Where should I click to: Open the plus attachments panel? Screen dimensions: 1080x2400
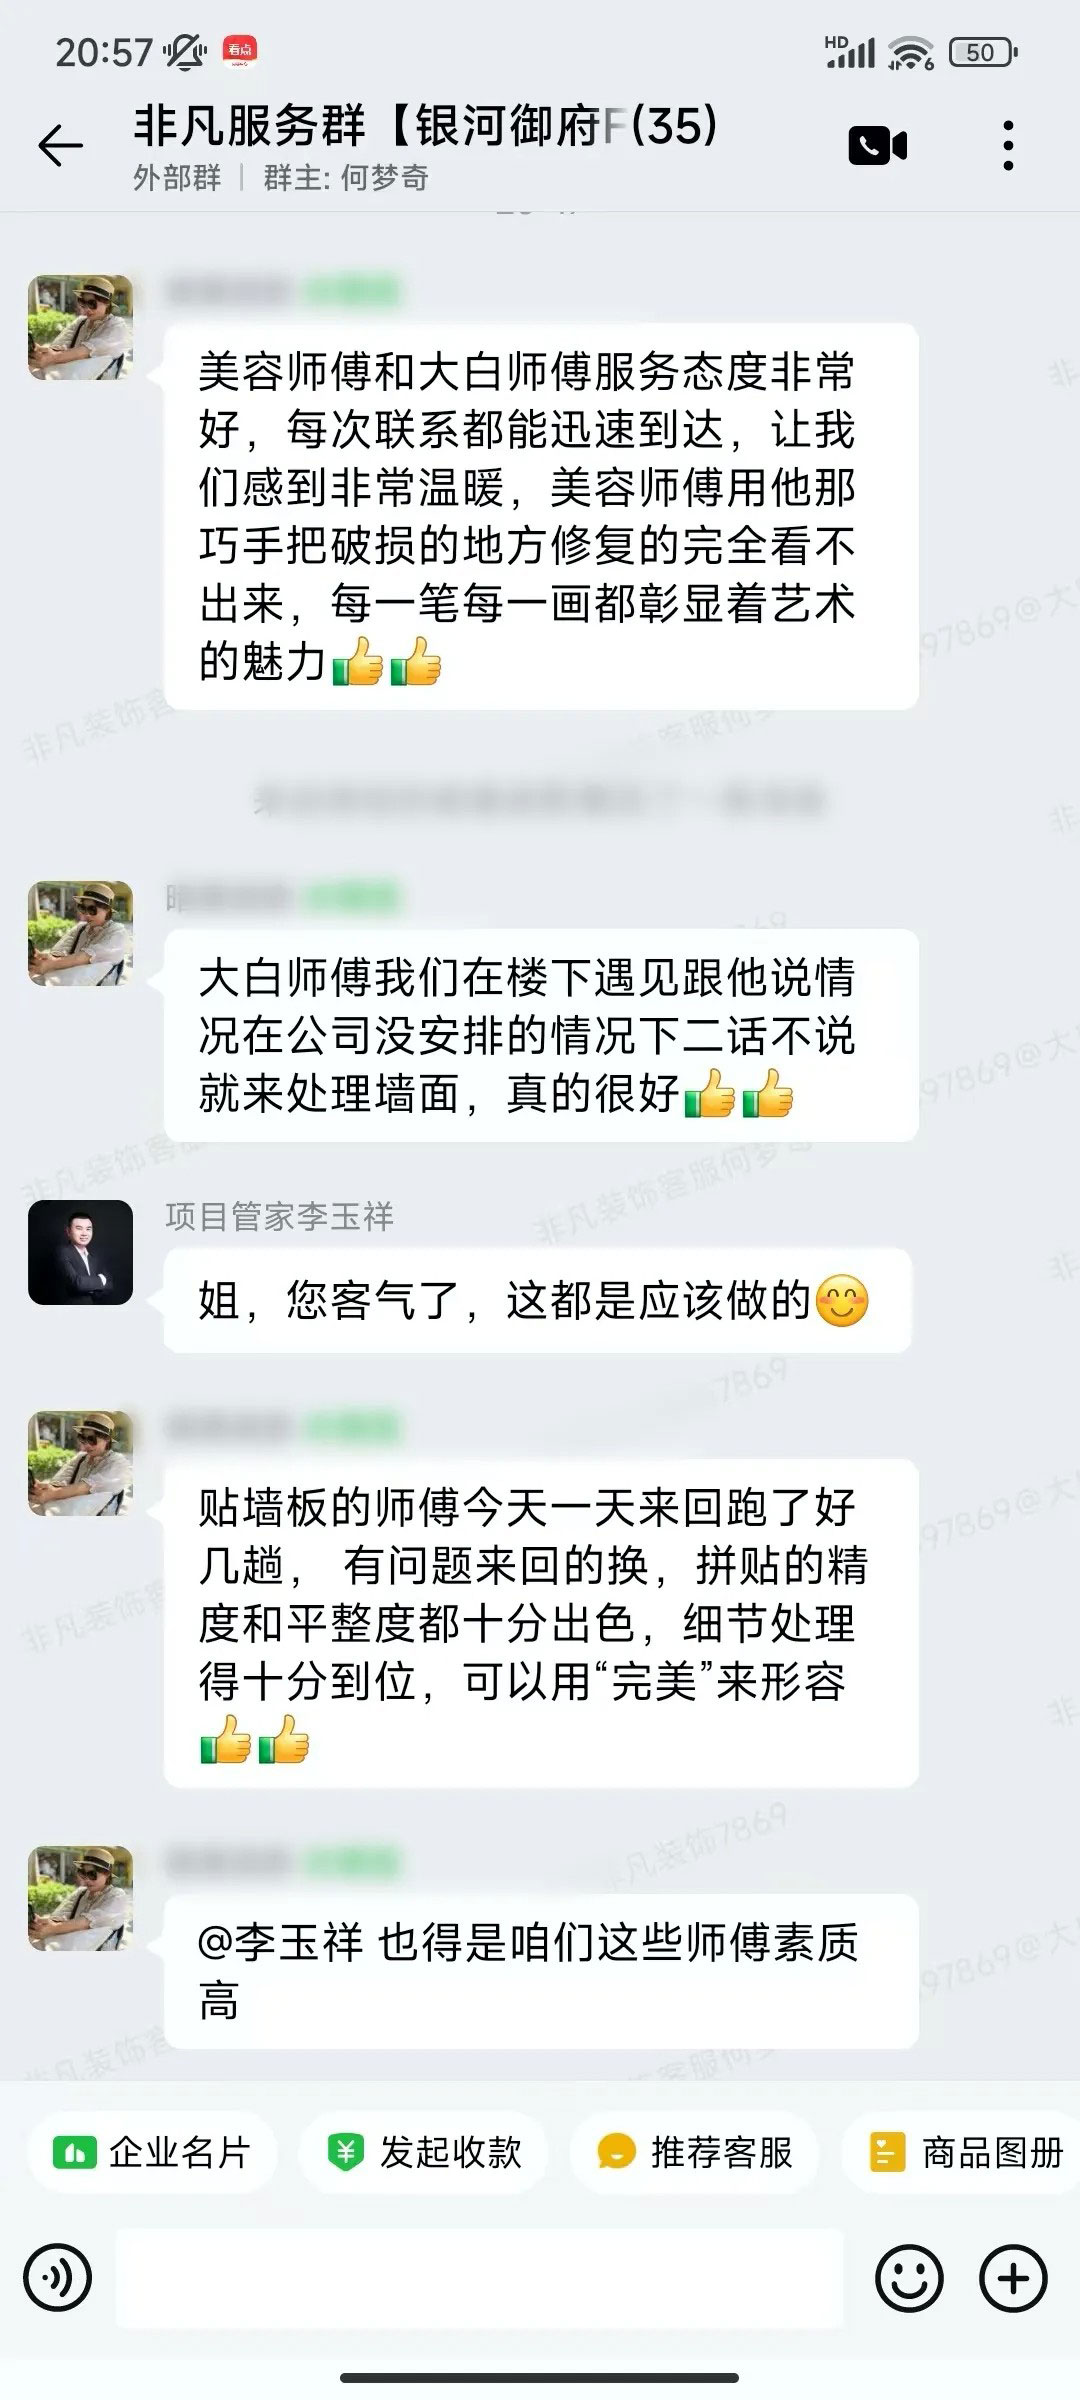1013,2279
